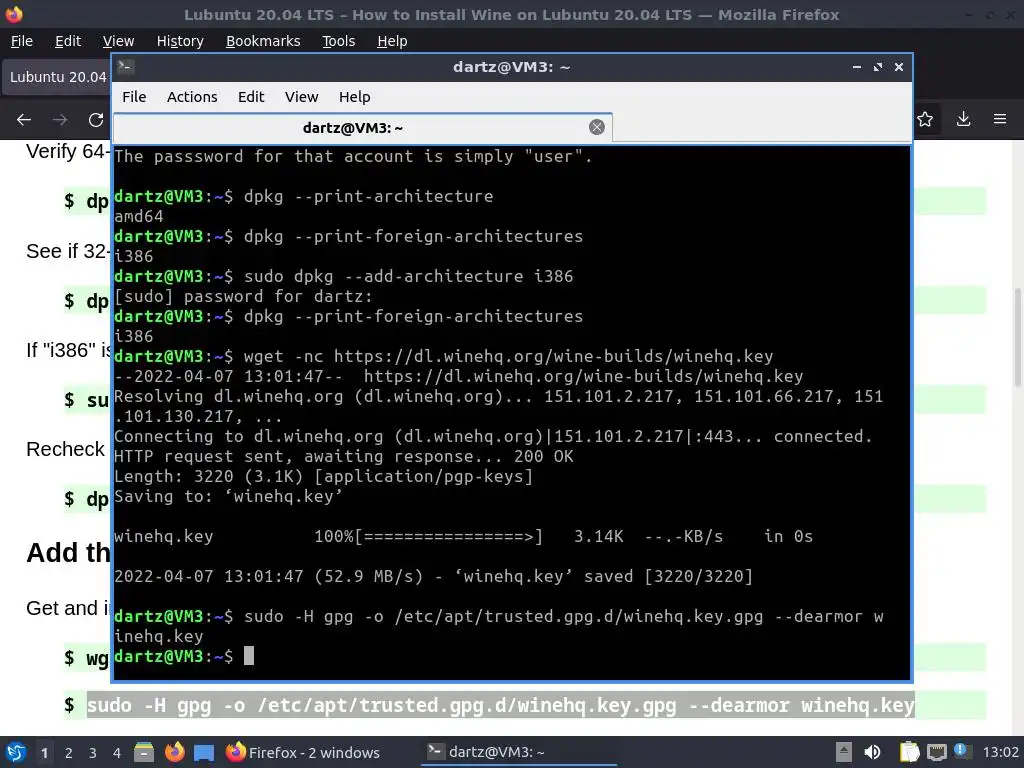The width and height of the screenshot is (1024, 768).
Task: Open the Lubuntu start menu icon
Action: point(16,752)
